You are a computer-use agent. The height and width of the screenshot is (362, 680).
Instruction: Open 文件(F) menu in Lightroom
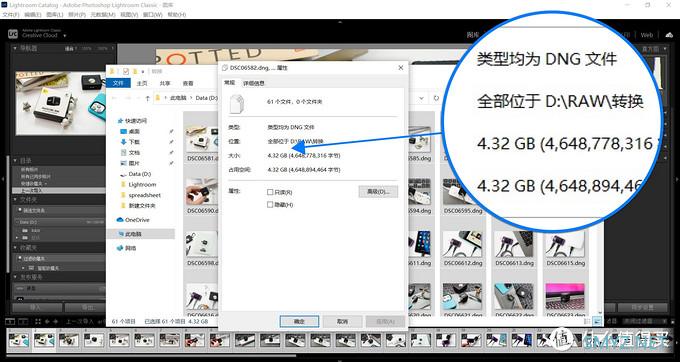pos(10,15)
